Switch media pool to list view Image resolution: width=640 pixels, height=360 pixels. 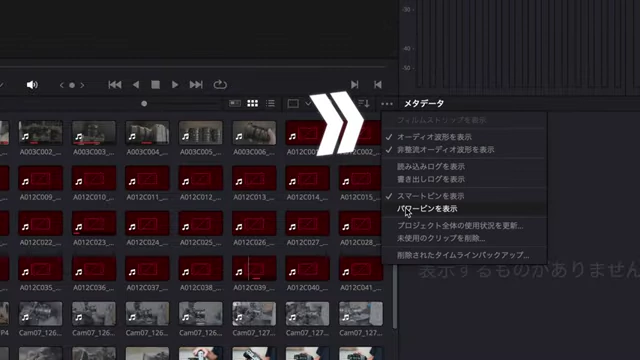(x=270, y=104)
